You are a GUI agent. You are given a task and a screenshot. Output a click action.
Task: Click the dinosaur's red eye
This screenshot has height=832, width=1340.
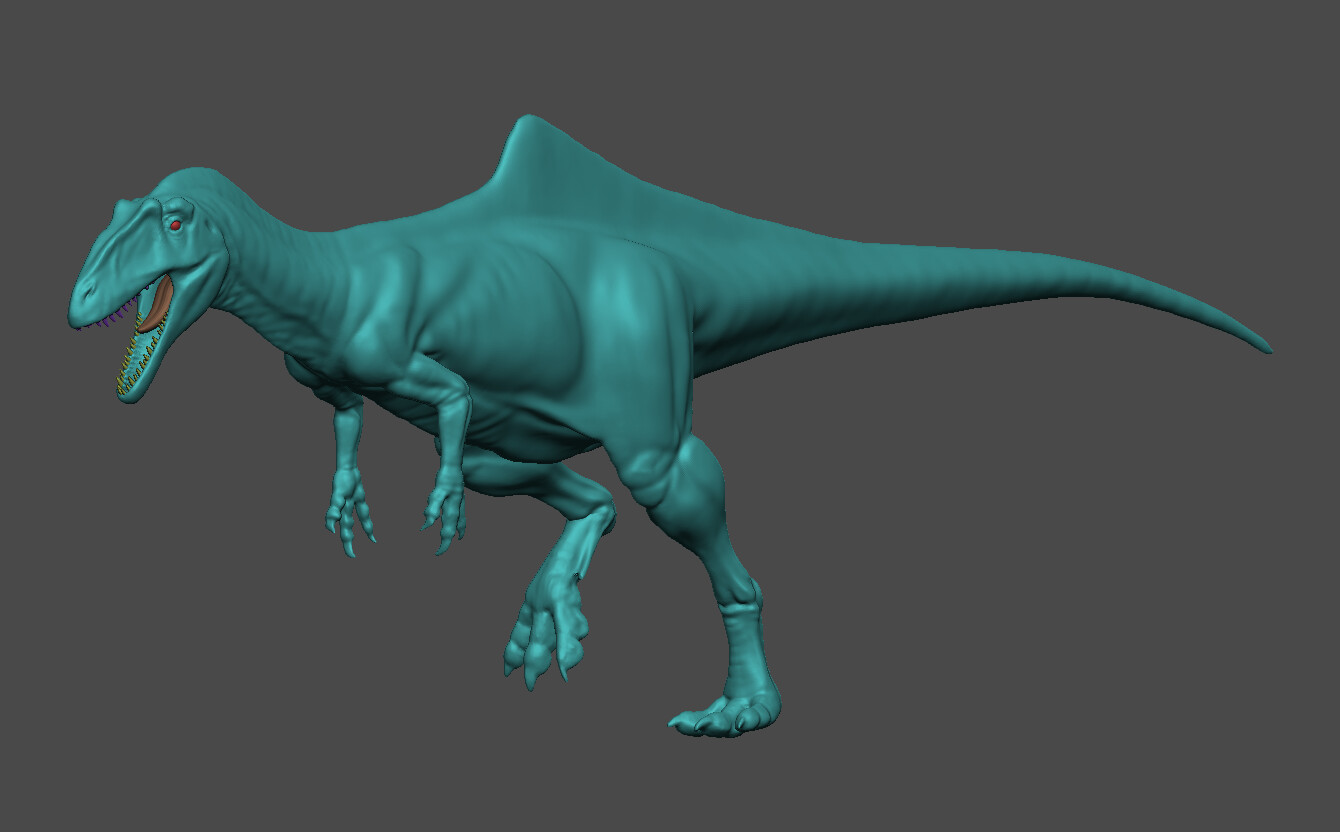click(175, 225)
